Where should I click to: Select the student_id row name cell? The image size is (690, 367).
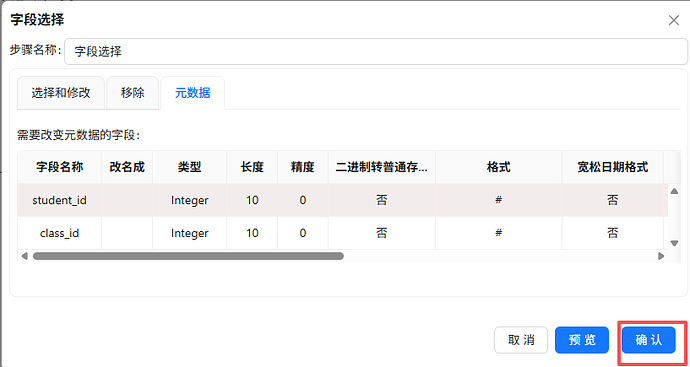click(x=59, y=200)
